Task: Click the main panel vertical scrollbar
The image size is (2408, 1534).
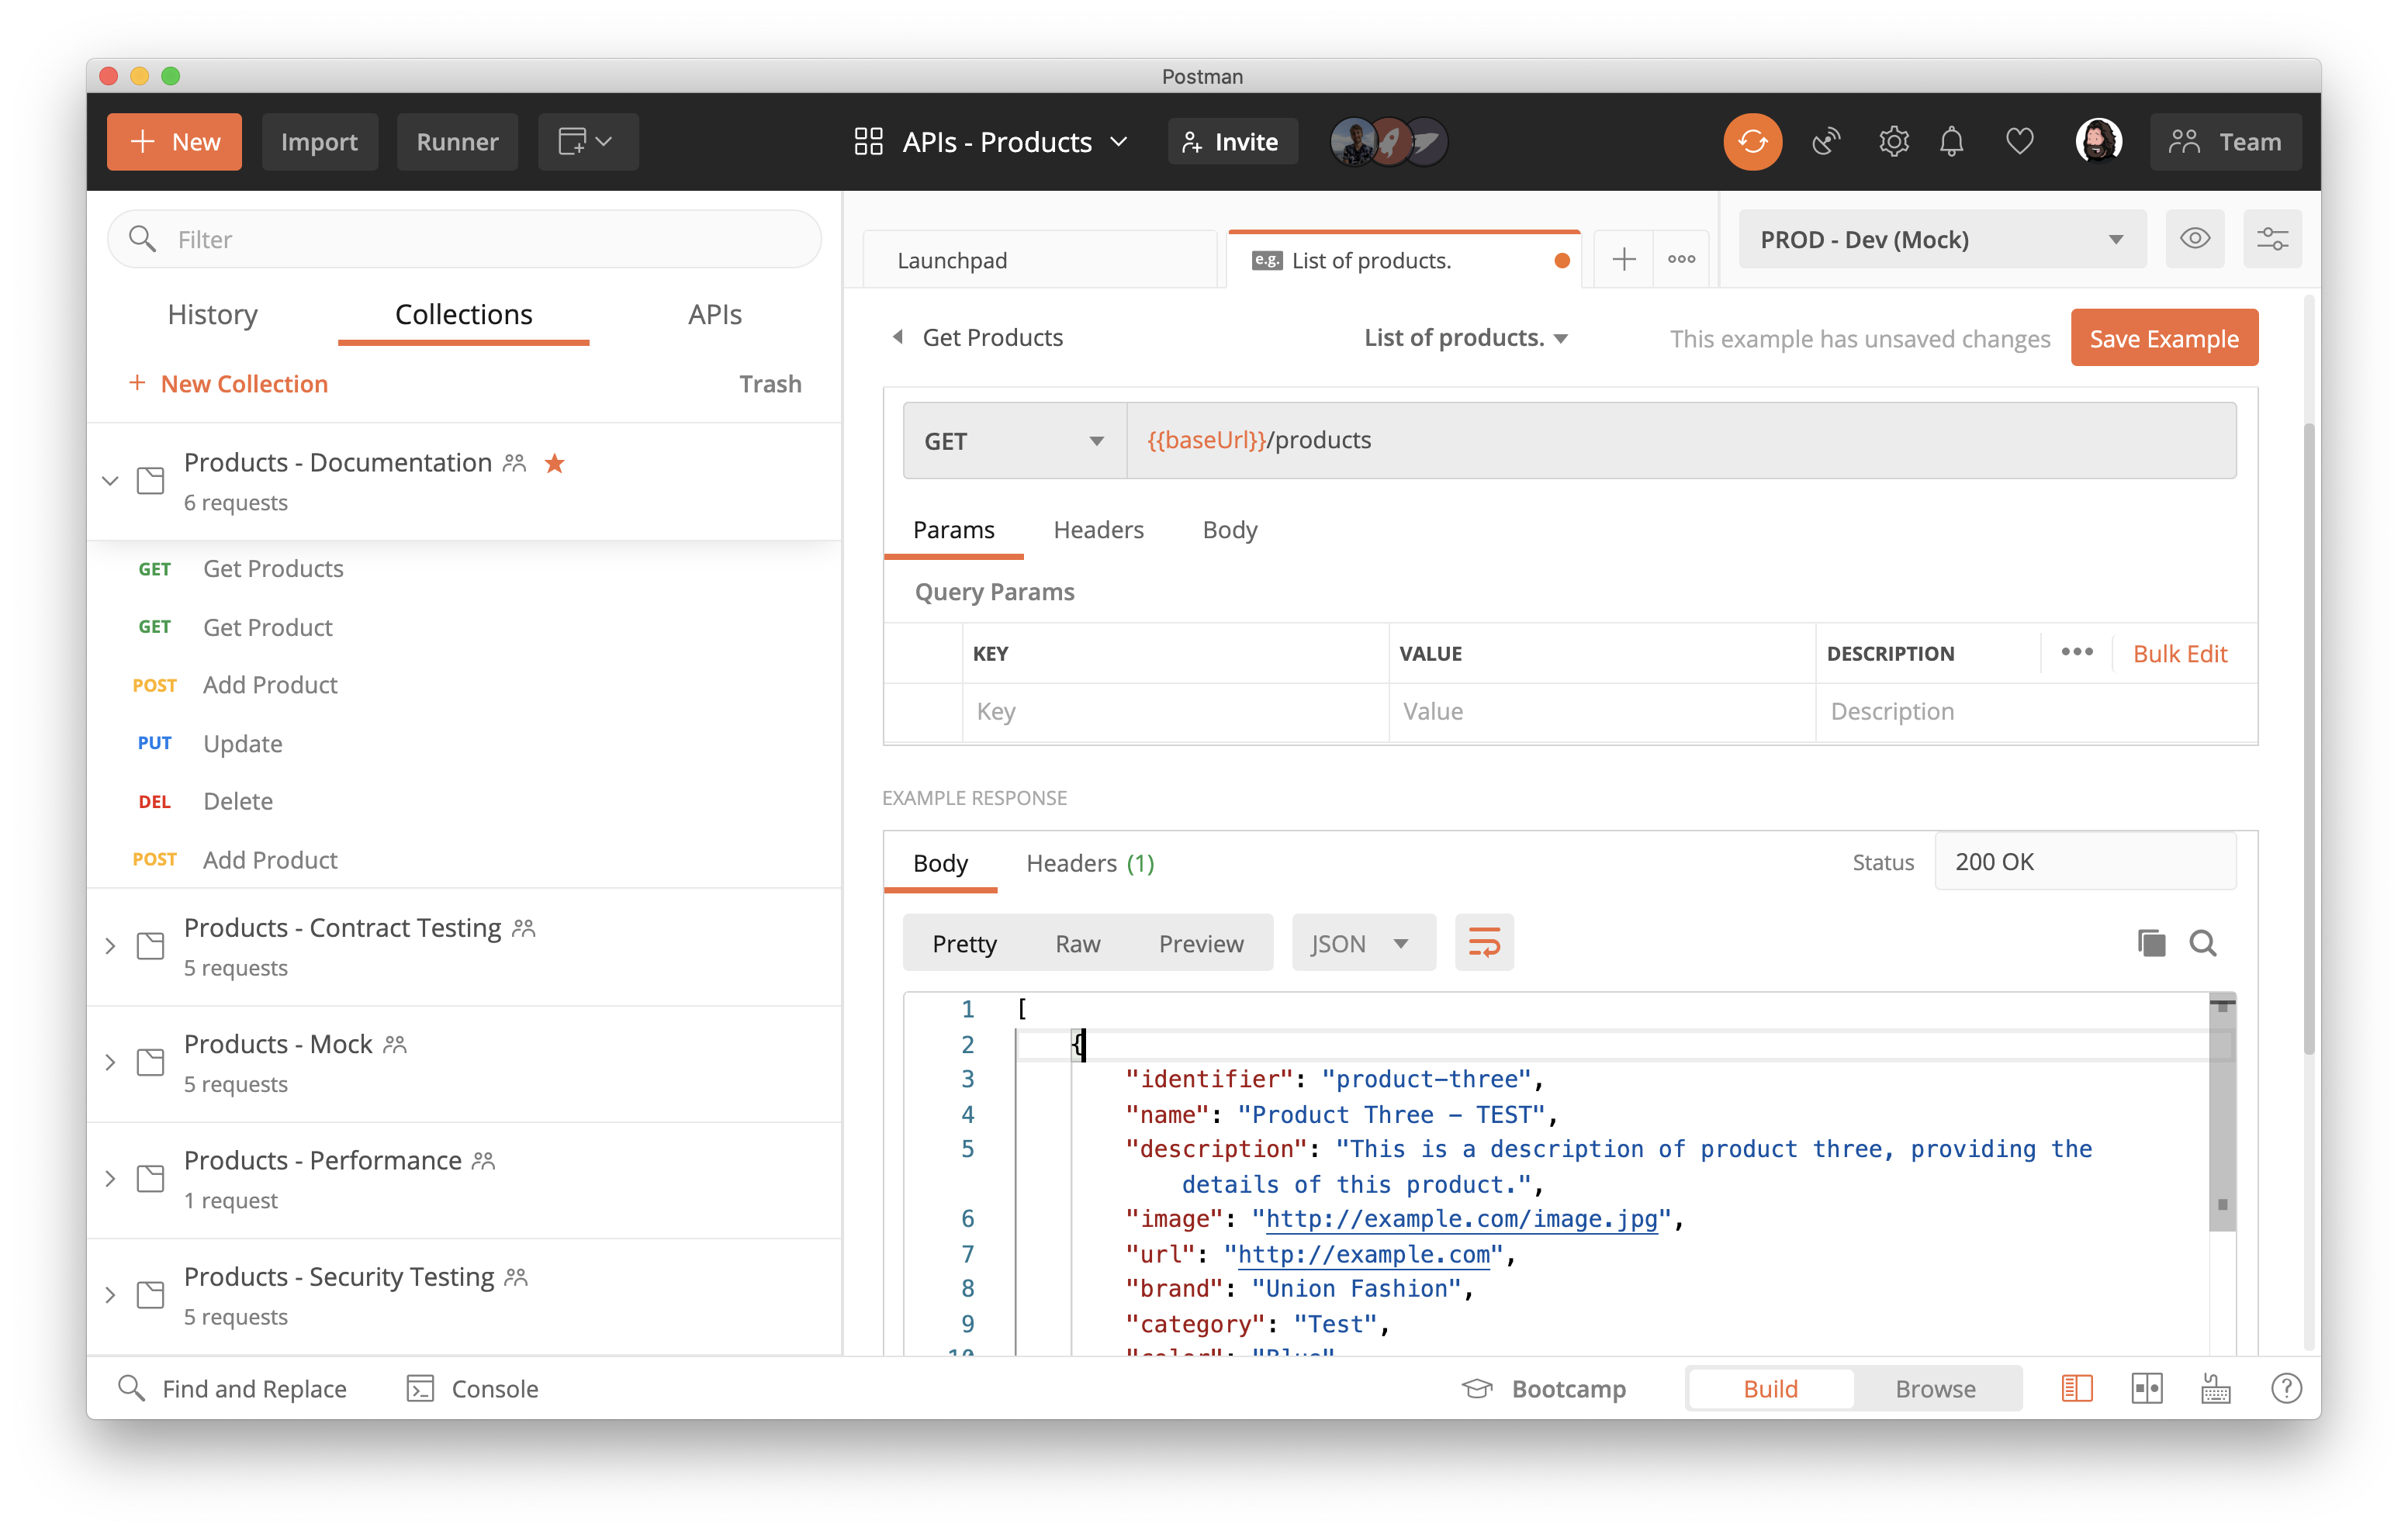Action: point(2308,740)
